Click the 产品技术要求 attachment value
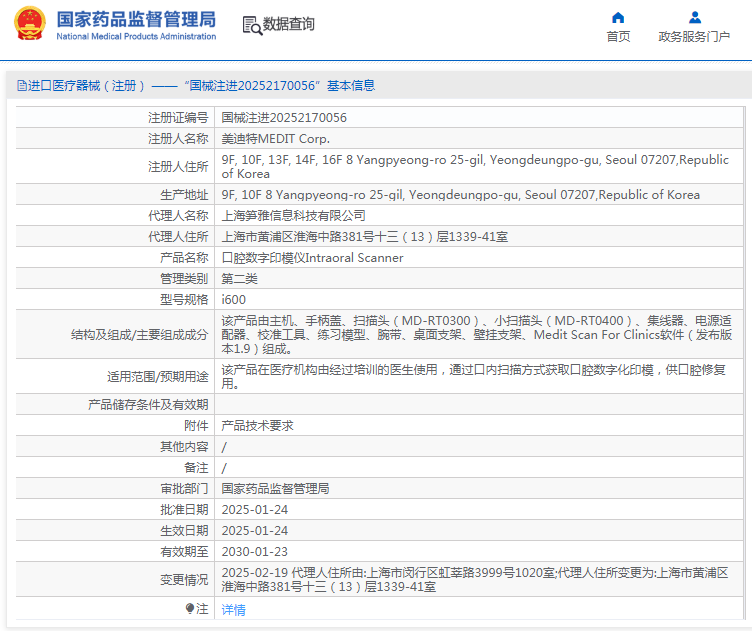Viewport: 752px width, 631px height. pos(258,426)
